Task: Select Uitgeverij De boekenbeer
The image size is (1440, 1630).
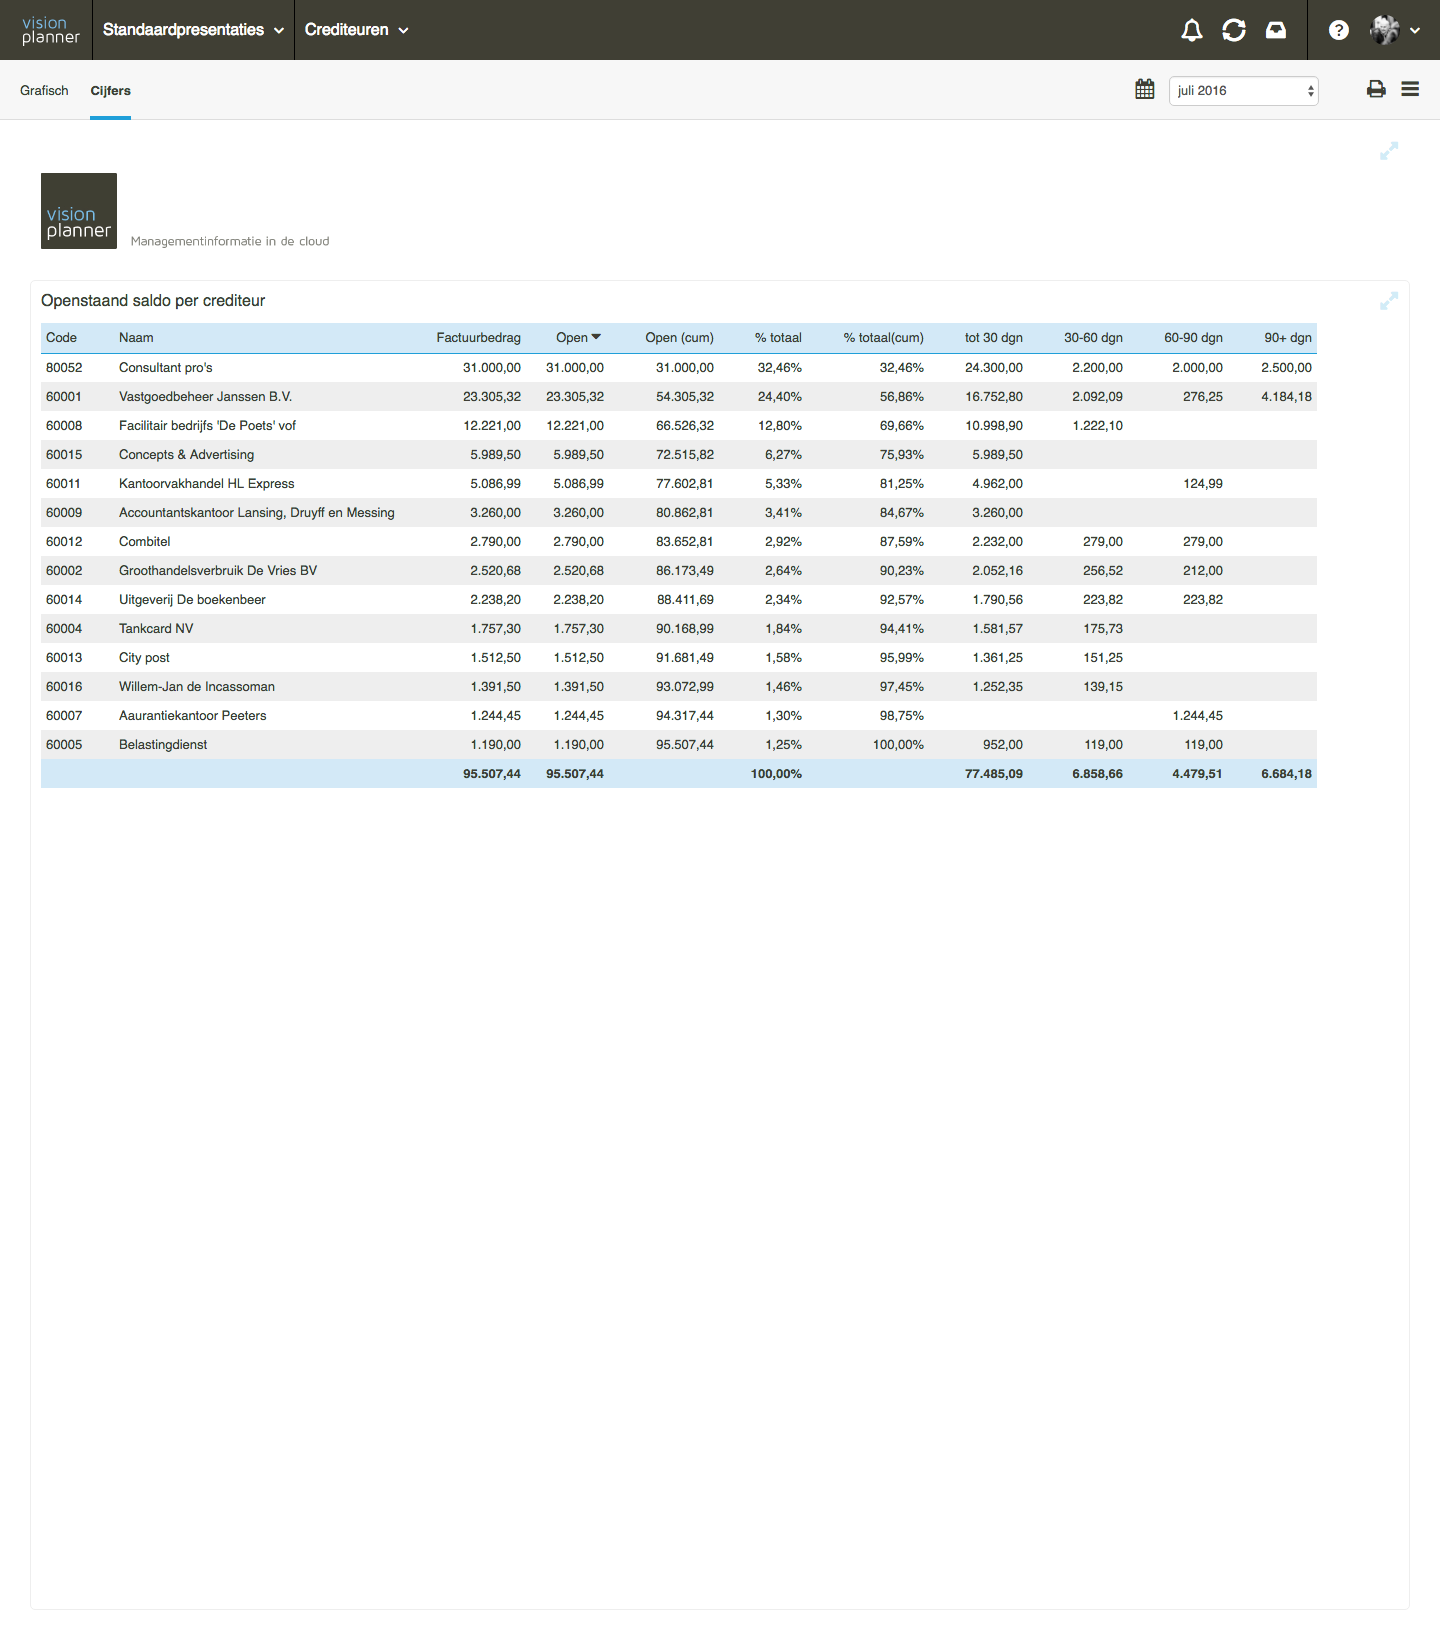Action: point(678,600)
